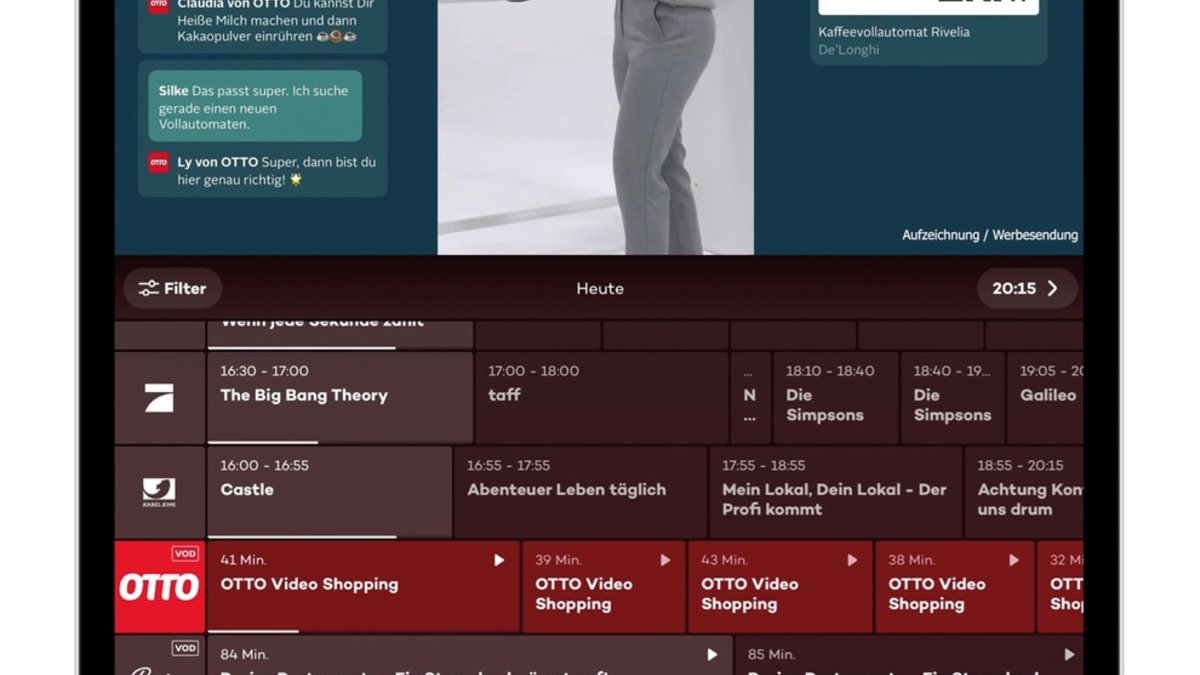Select the Kabel Eins channel logo
The image size is (1200, 675).
159,491
